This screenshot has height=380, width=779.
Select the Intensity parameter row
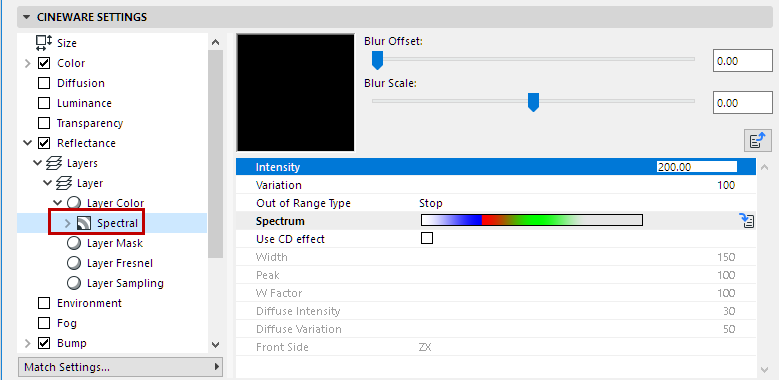pyautogui.click(x=496, y=167)
